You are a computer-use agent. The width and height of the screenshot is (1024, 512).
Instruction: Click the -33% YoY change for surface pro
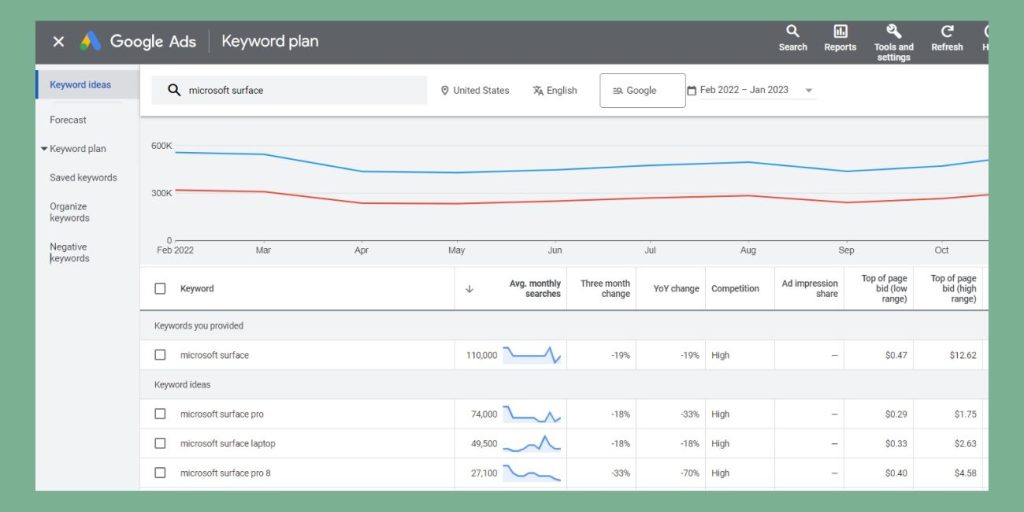pos(689,414)
